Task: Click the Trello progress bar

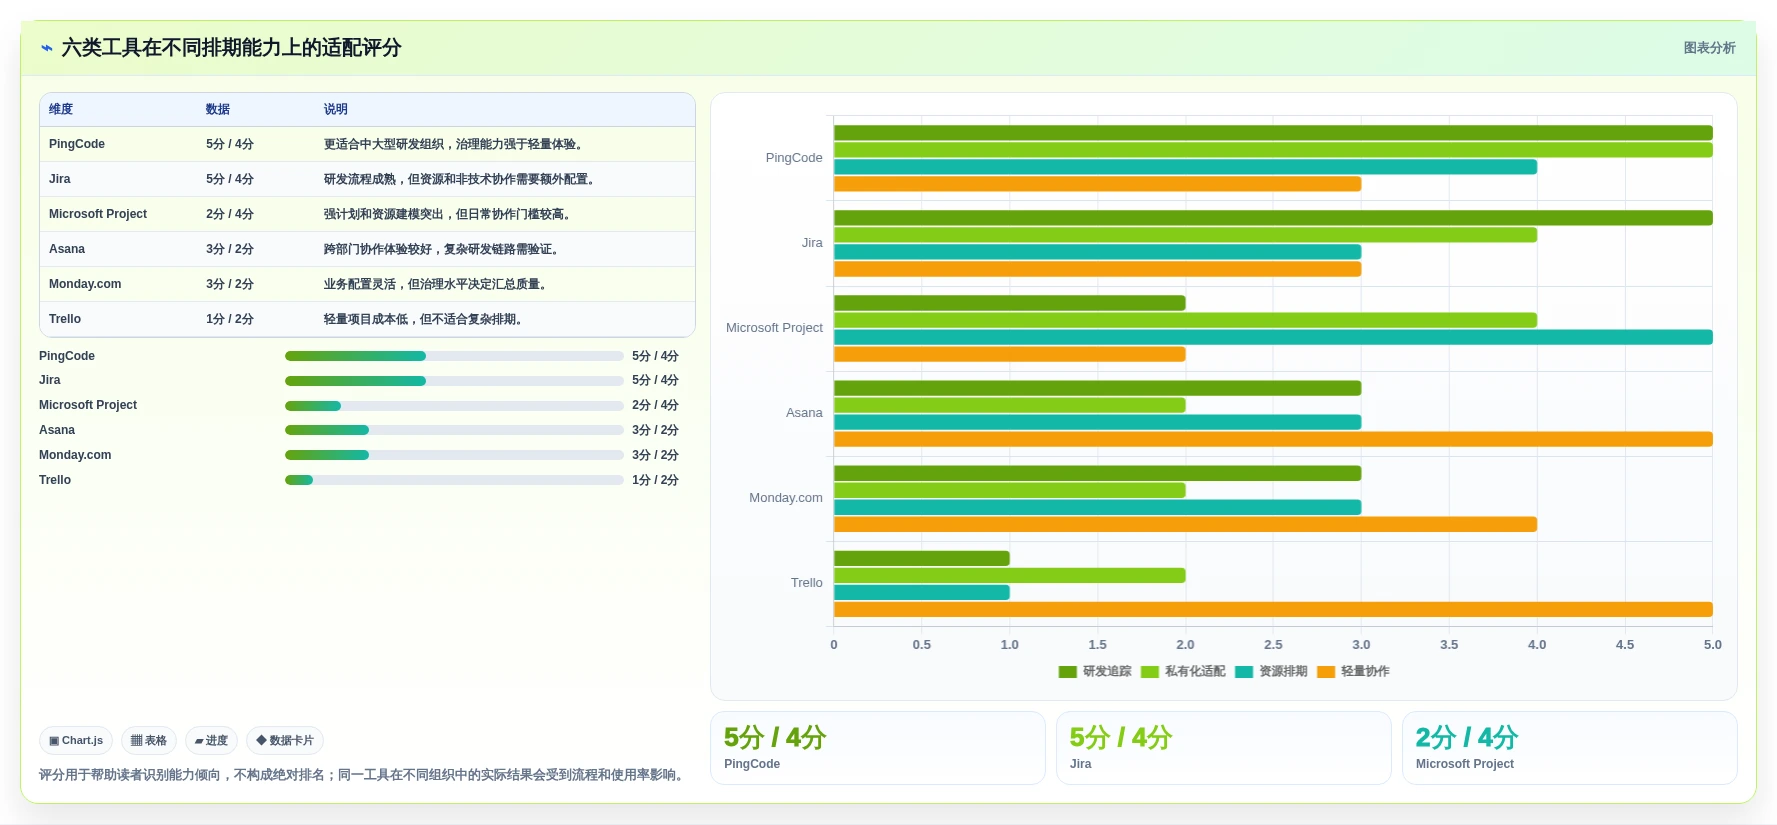Action: 454,480
